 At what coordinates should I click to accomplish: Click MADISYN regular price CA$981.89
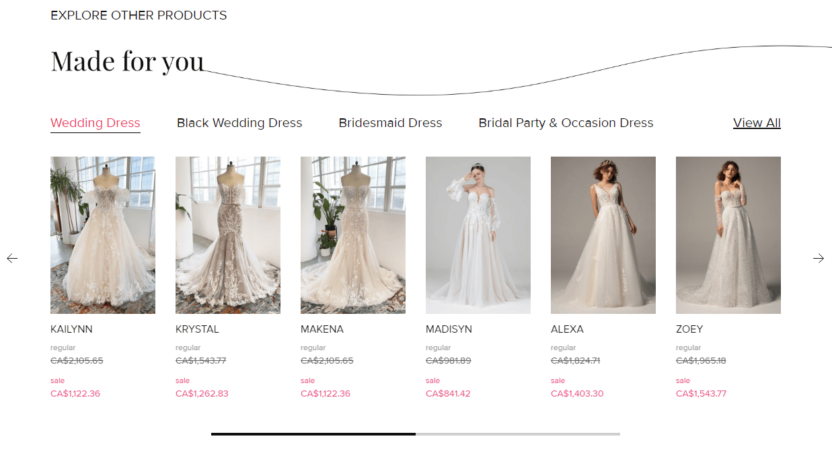point(448,361)
